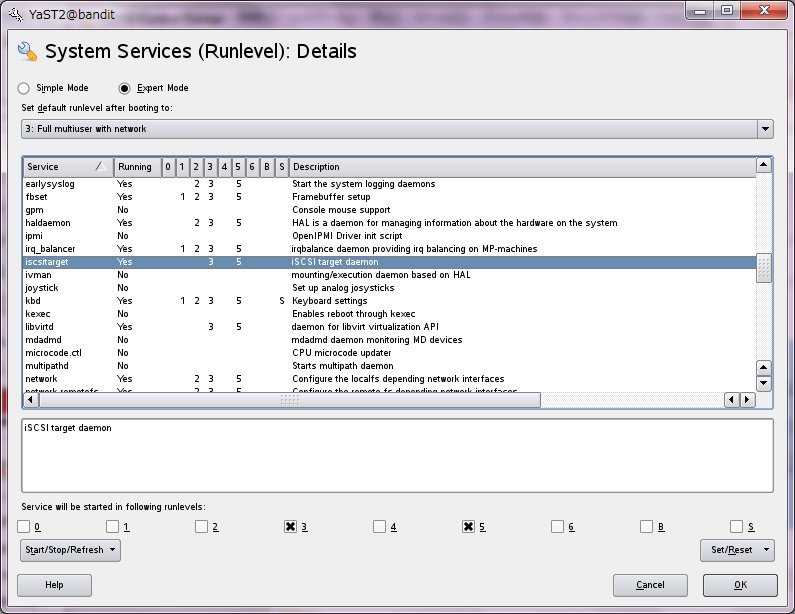Select the multipathd service row

[389, 366]
